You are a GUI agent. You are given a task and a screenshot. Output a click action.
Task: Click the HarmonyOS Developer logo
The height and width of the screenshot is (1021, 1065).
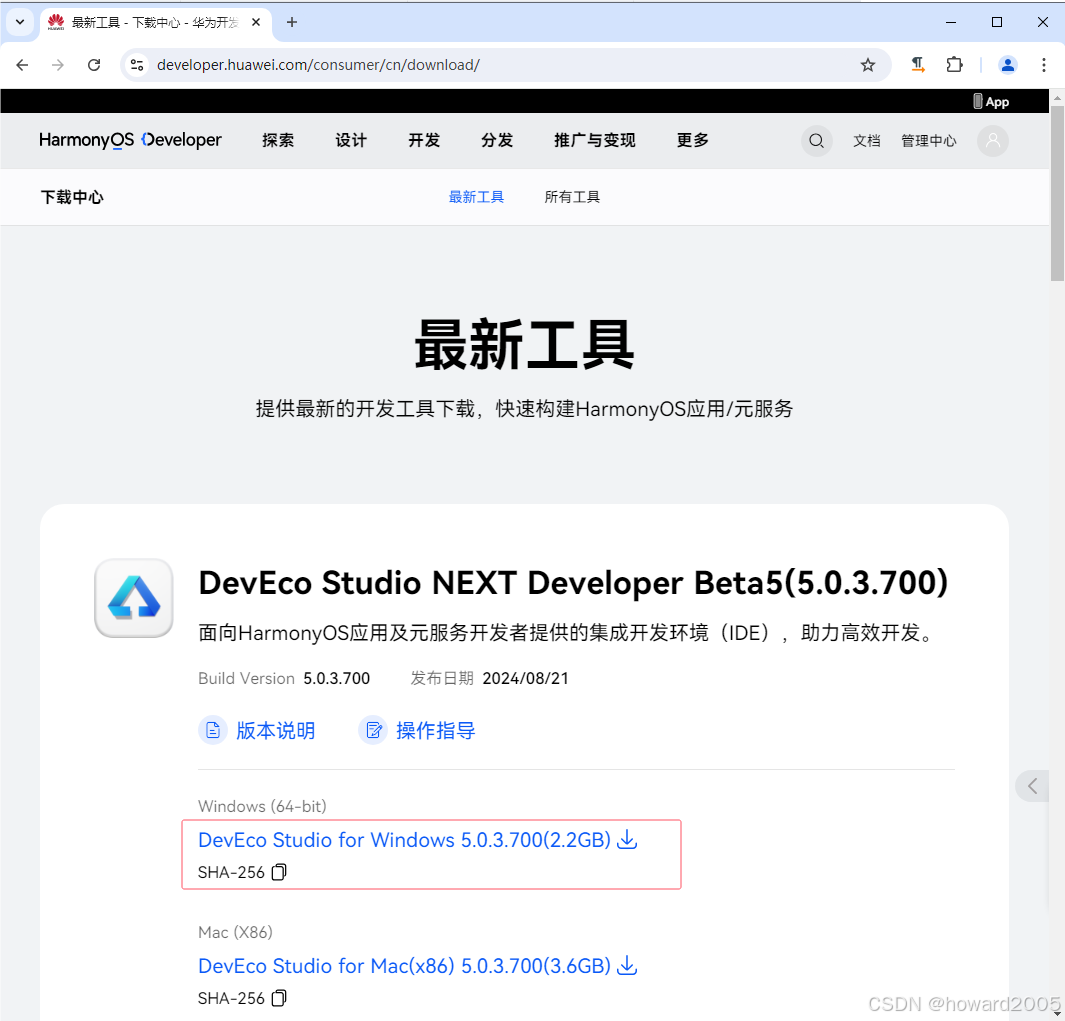click(130, 140)
